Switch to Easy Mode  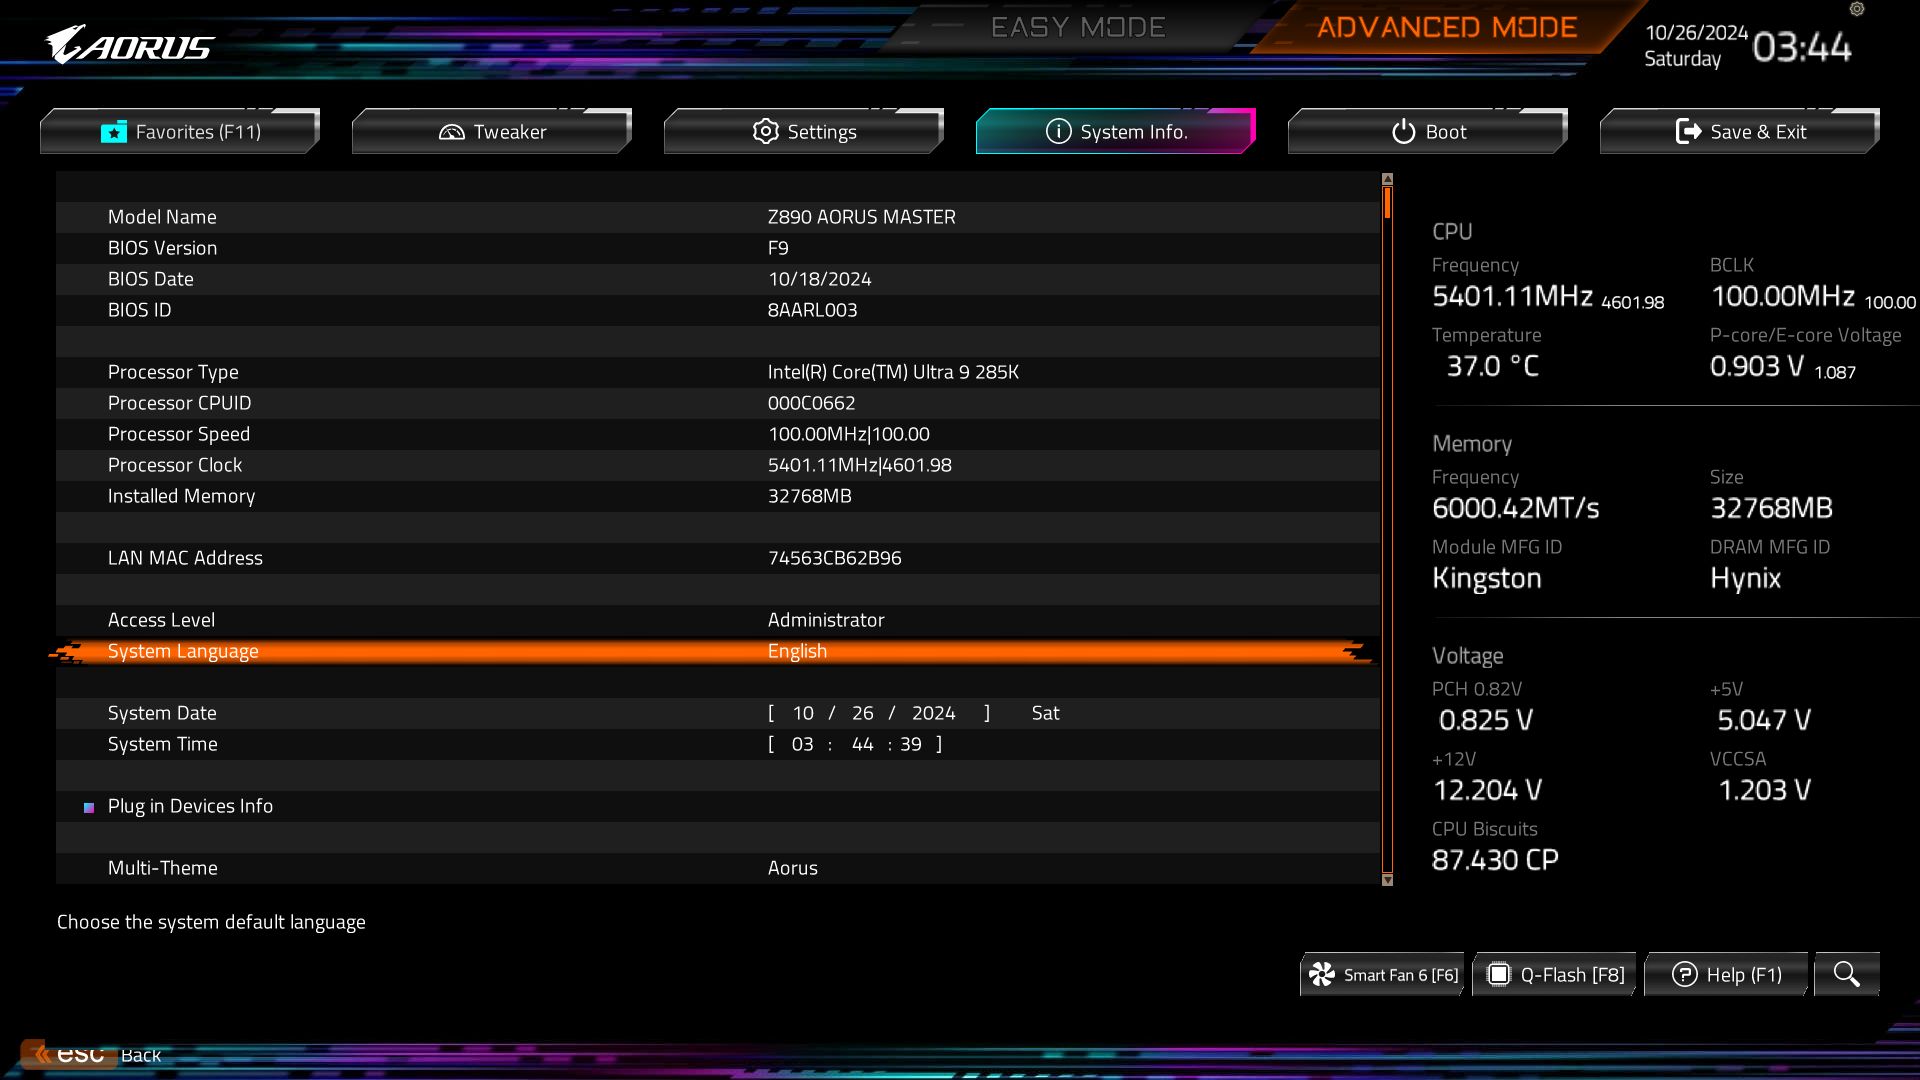pyautogui.click(x=1078, y=27)
